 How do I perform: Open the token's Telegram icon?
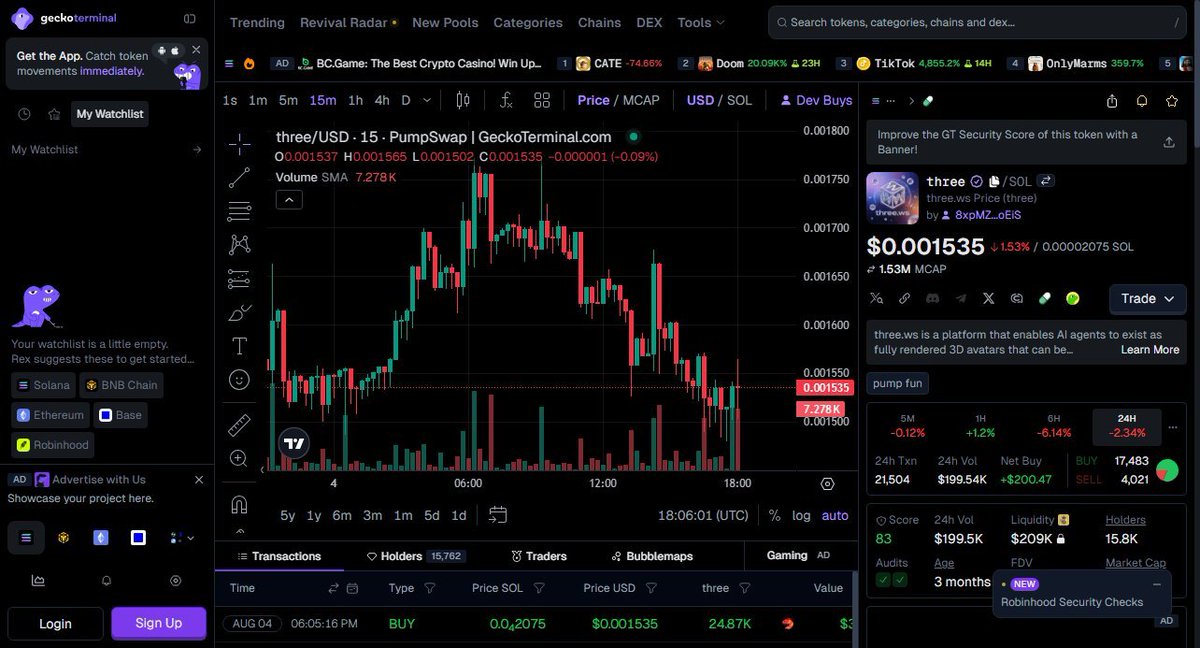(x=961, y=298)
